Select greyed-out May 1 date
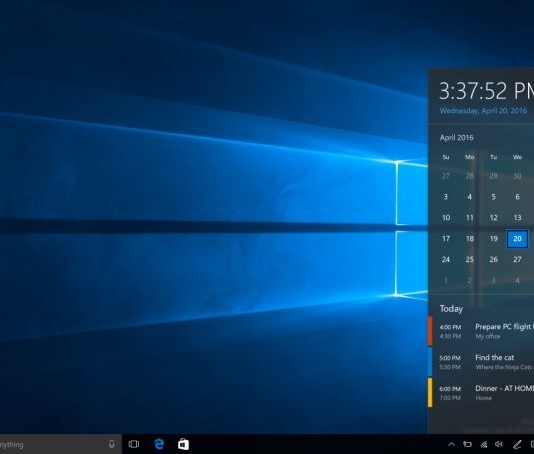The height and width of the screenshot is (454, 534). pos(446,281)
